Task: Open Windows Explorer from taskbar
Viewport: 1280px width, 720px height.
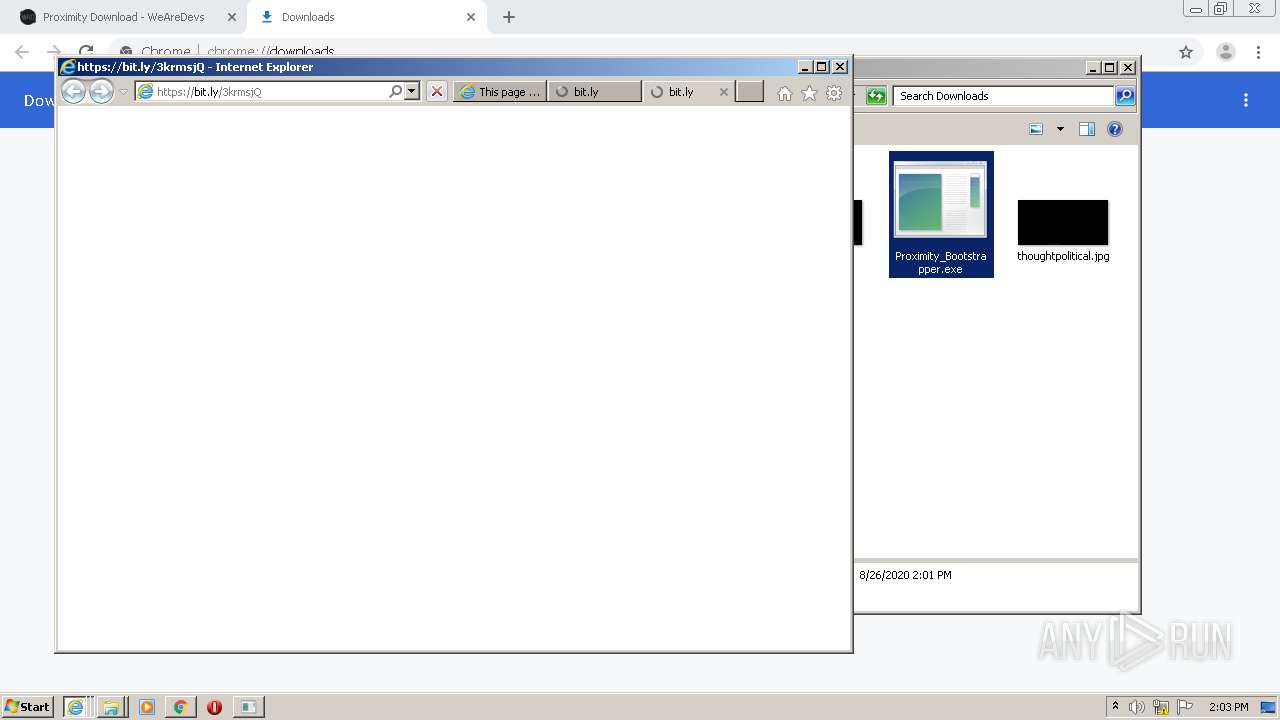Action: coord(111,707)
